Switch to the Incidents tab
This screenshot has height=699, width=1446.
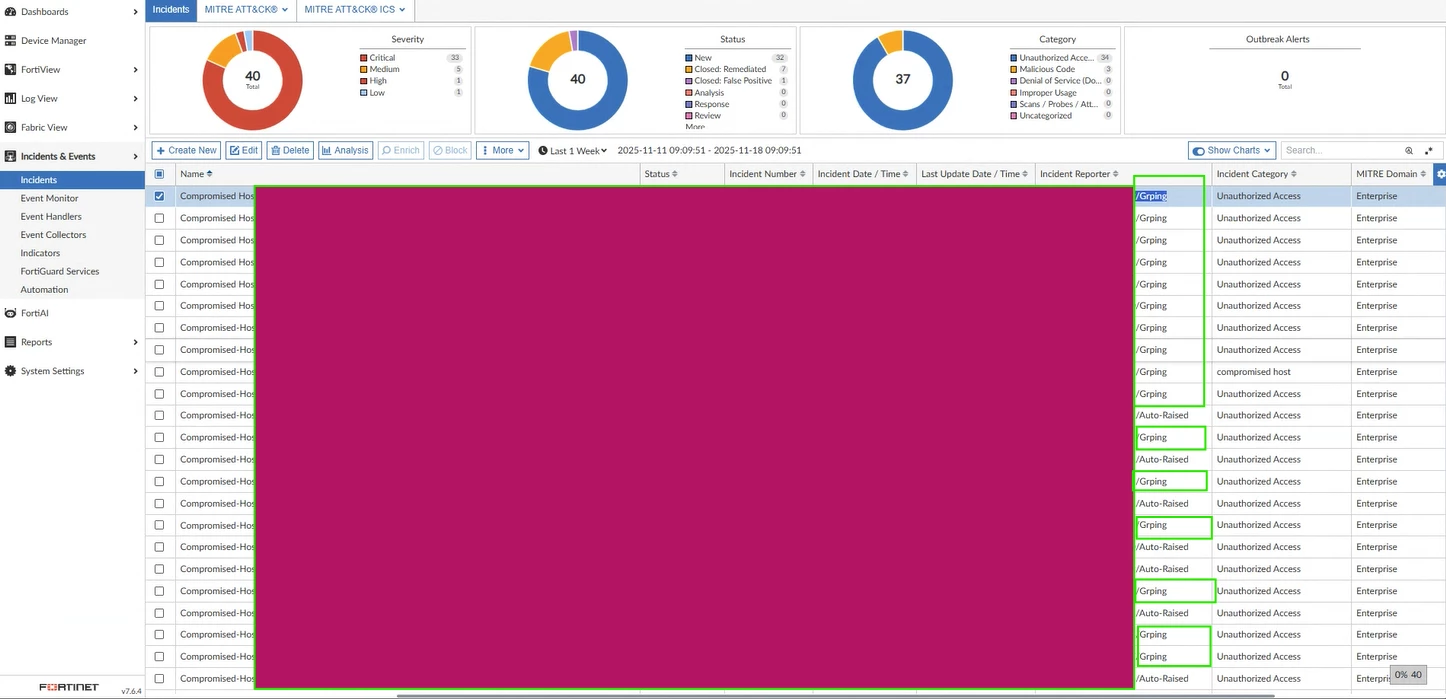(x=171, y=10)
